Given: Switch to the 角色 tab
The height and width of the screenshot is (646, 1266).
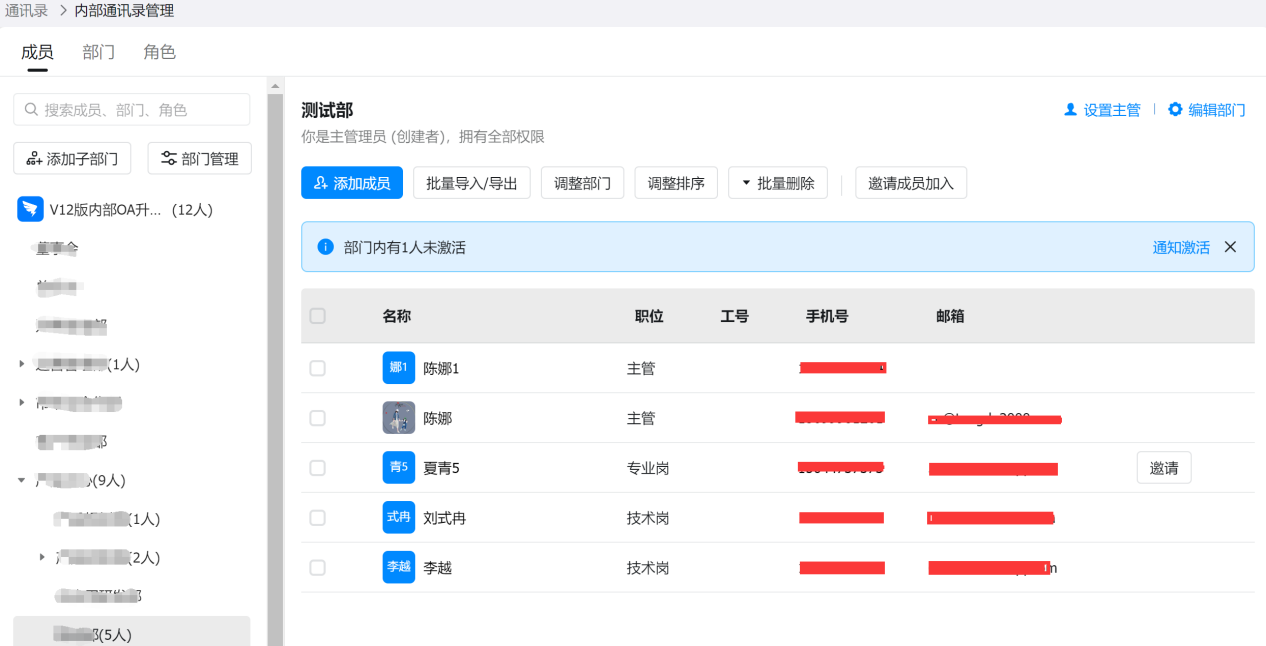Looking at the screenshot, I should coord(159,52).
